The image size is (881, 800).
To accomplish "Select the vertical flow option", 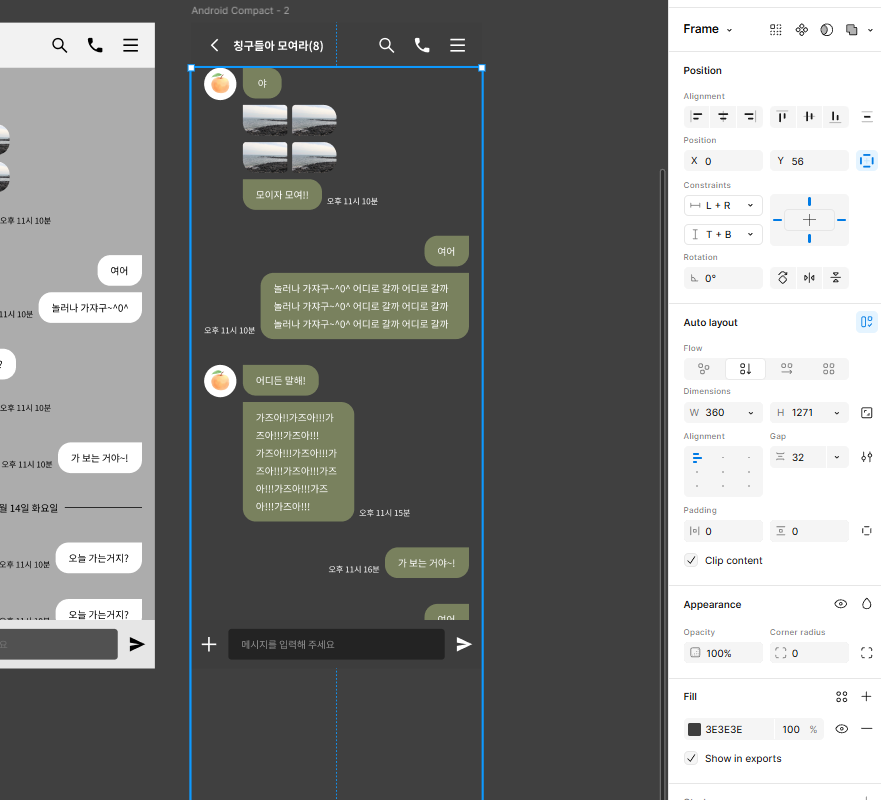I will (745, 369).
